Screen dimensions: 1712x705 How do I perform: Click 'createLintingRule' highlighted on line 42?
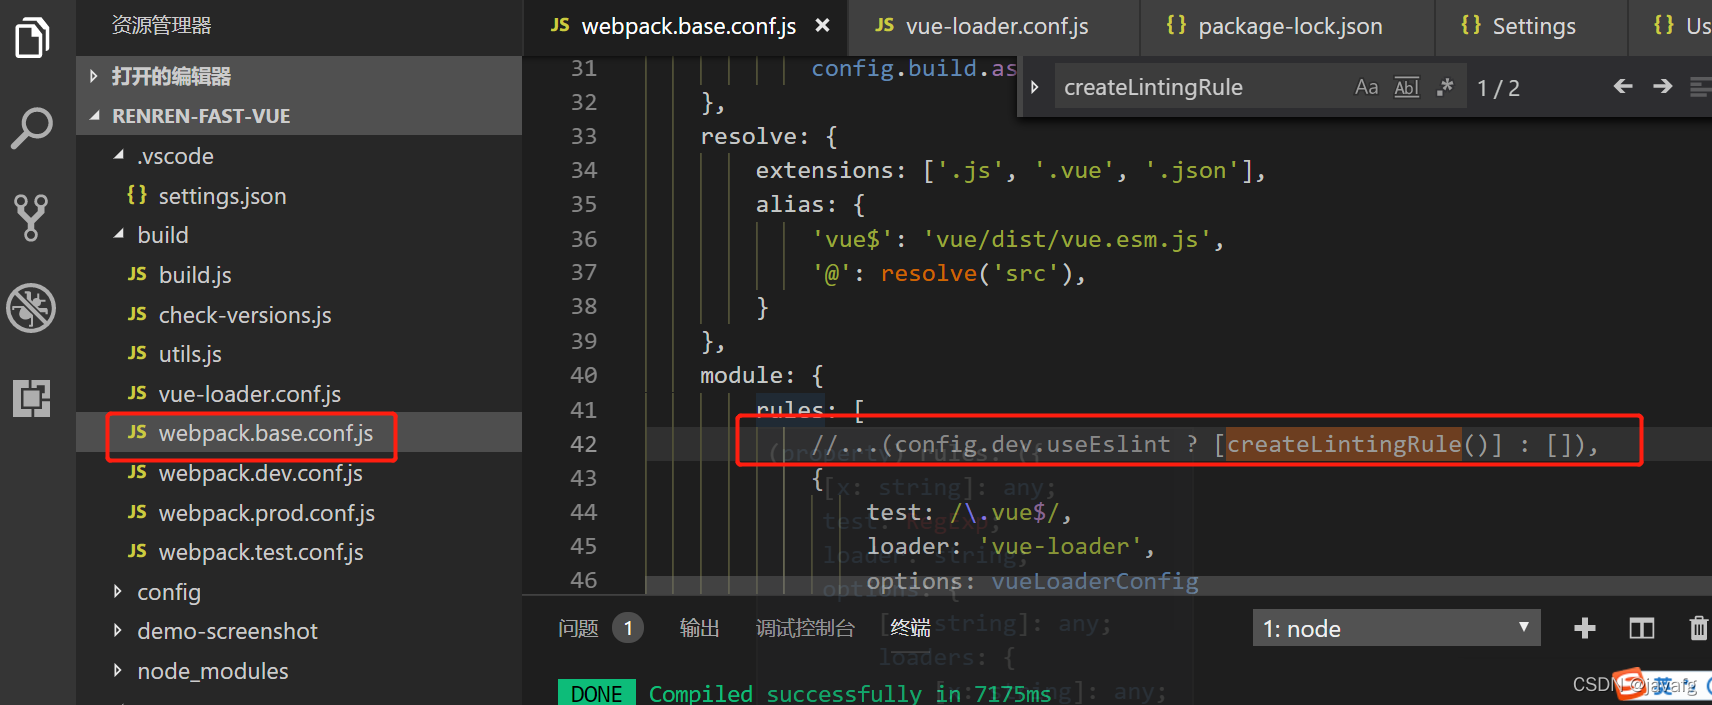tap(1344, 444)
